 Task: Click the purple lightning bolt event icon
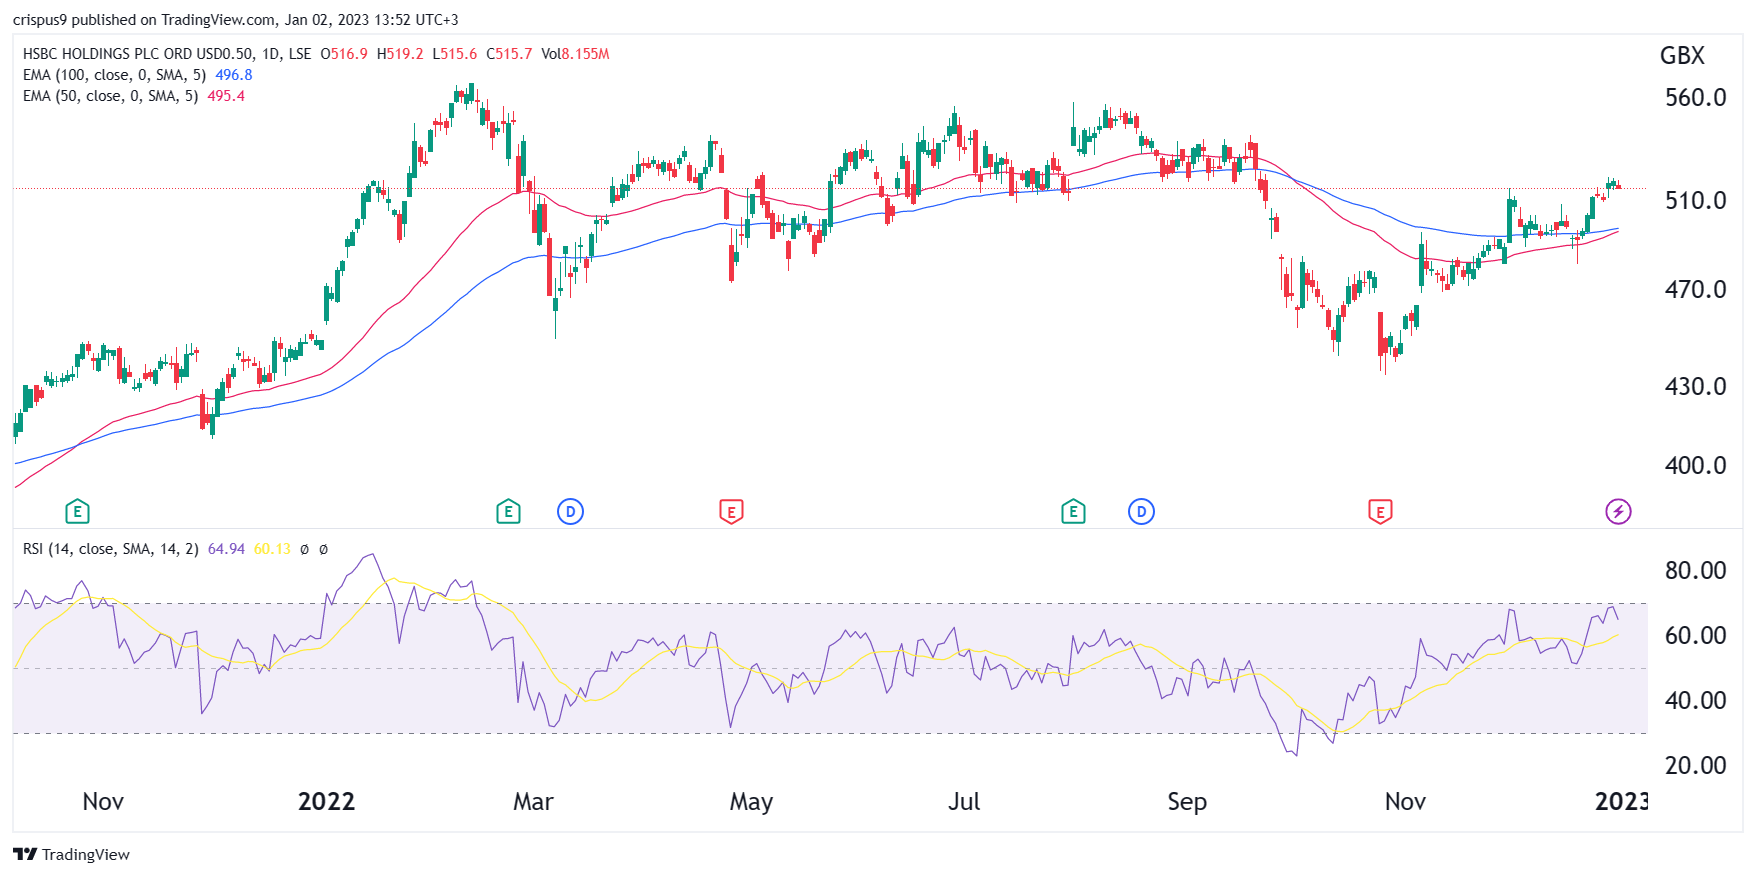pos(1618,512)
